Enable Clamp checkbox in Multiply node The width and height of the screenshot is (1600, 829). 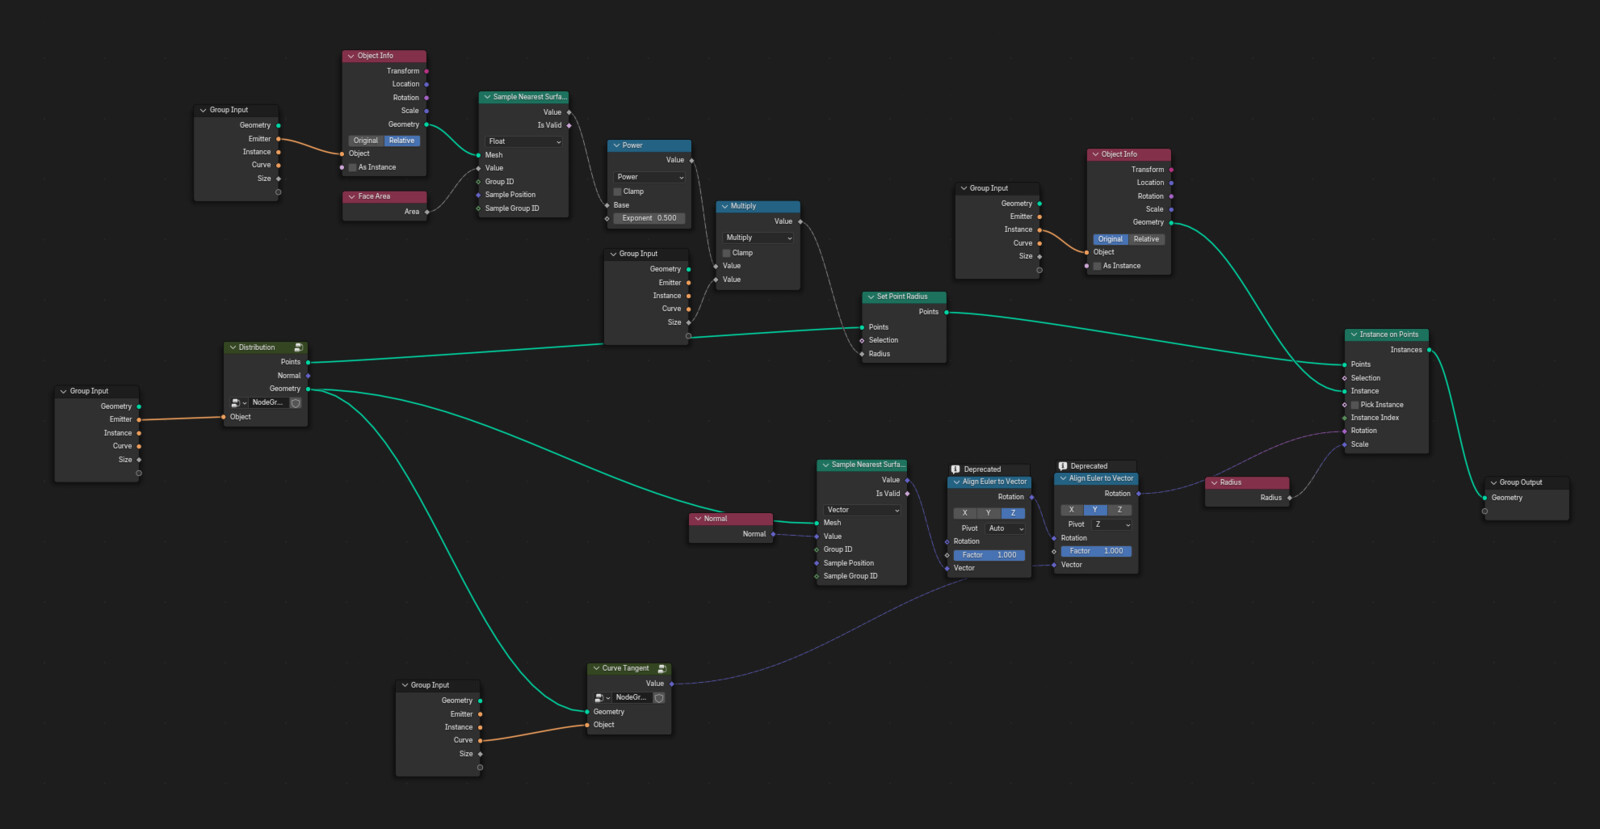[x=727, y=253]
